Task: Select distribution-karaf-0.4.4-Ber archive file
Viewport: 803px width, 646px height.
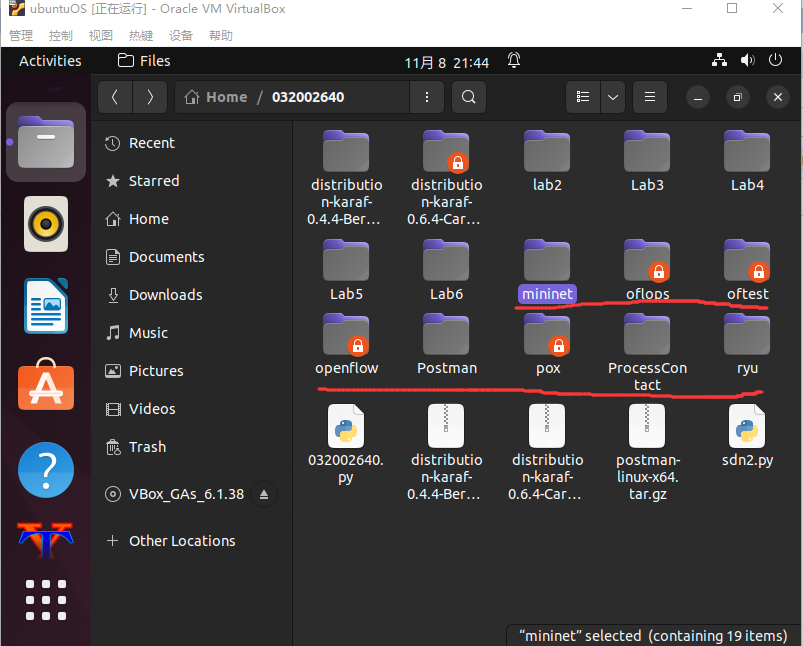Action: tap(446, 452)
